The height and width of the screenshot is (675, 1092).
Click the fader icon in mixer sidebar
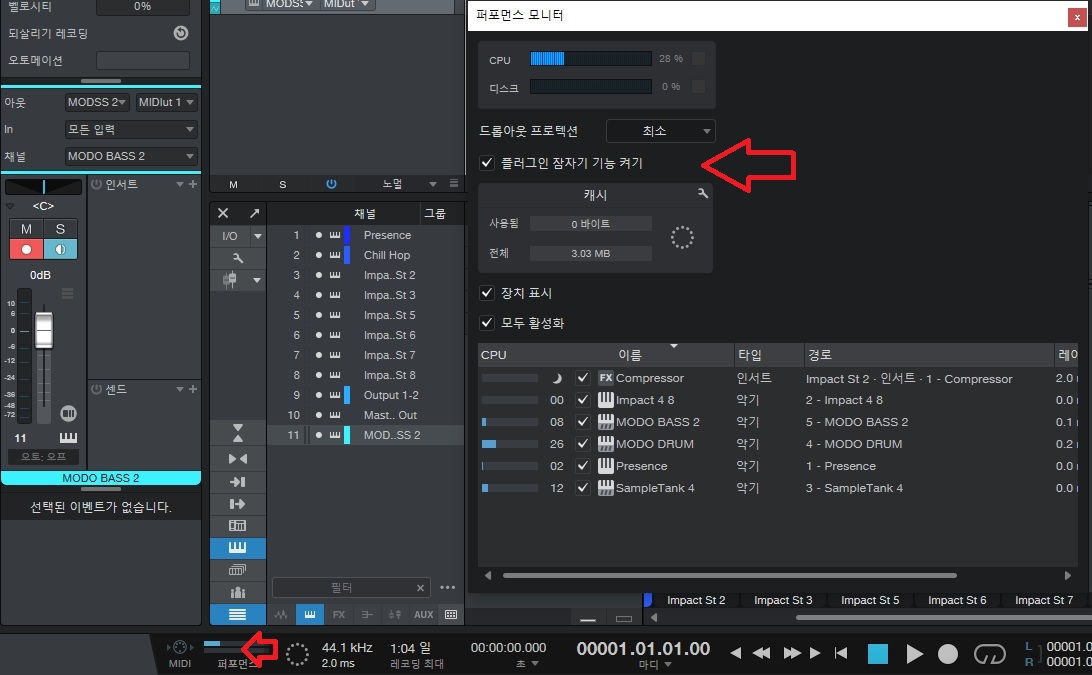(x=230, y=280)
